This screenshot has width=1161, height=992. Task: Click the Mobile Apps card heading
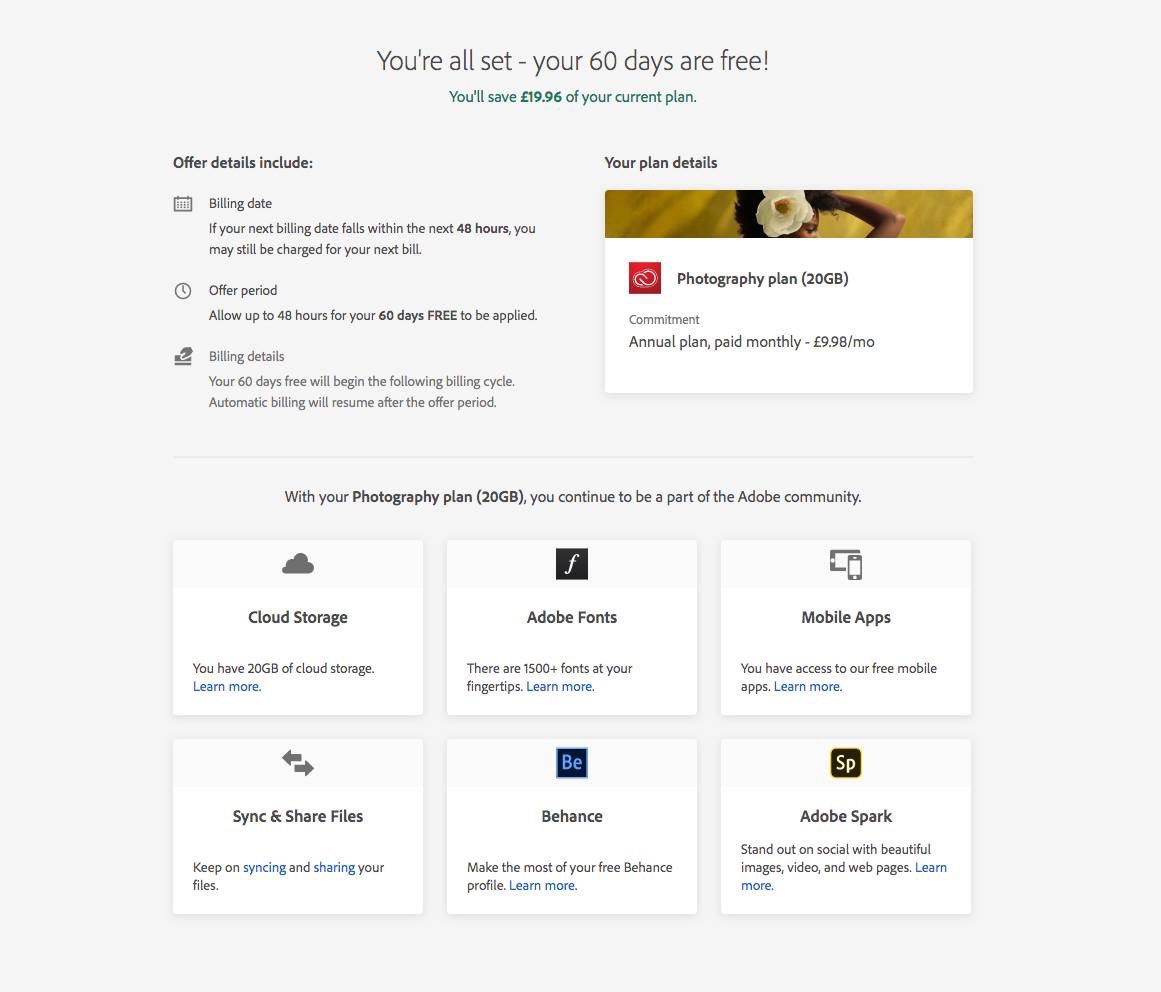coord(846,617)
